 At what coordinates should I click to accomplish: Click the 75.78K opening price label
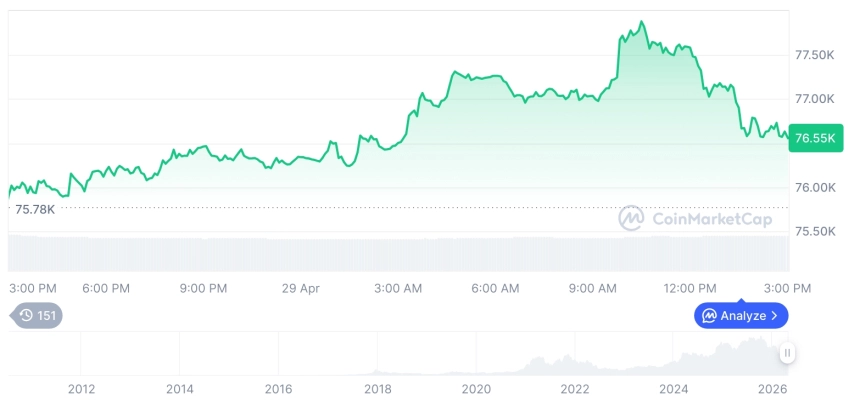click(35, 209)
